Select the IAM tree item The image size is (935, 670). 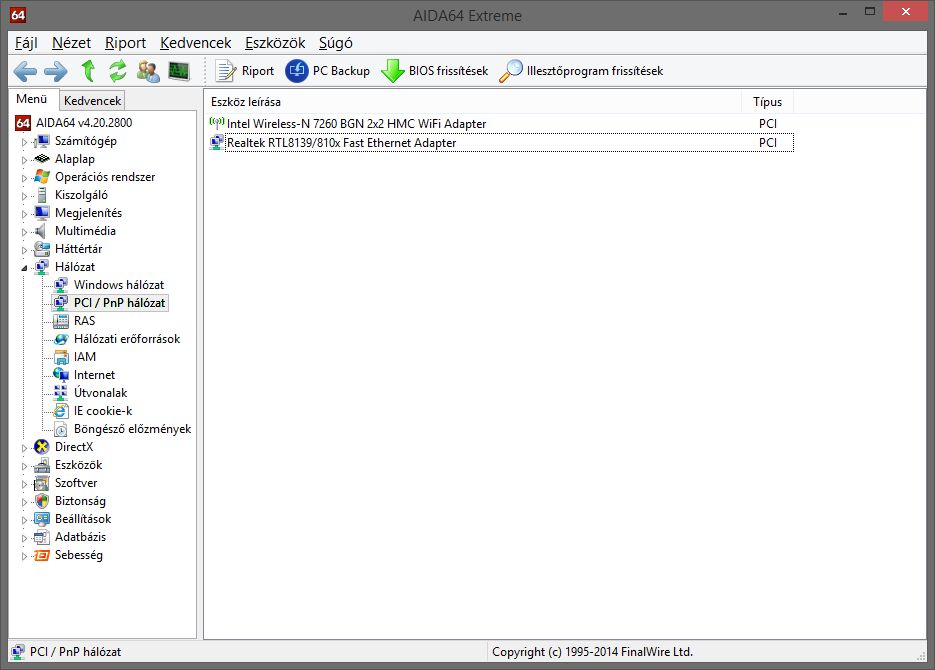click(85, 357)
